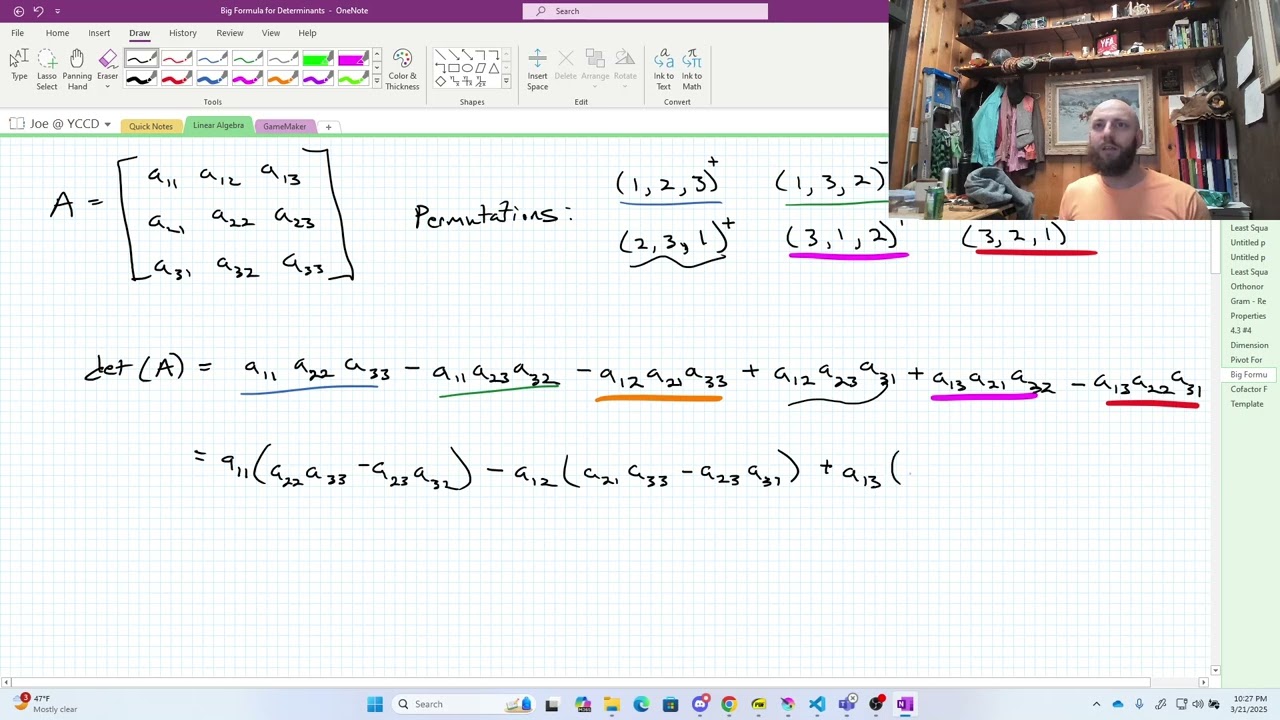Open the Help ribbon tab

tap(307, 33)
